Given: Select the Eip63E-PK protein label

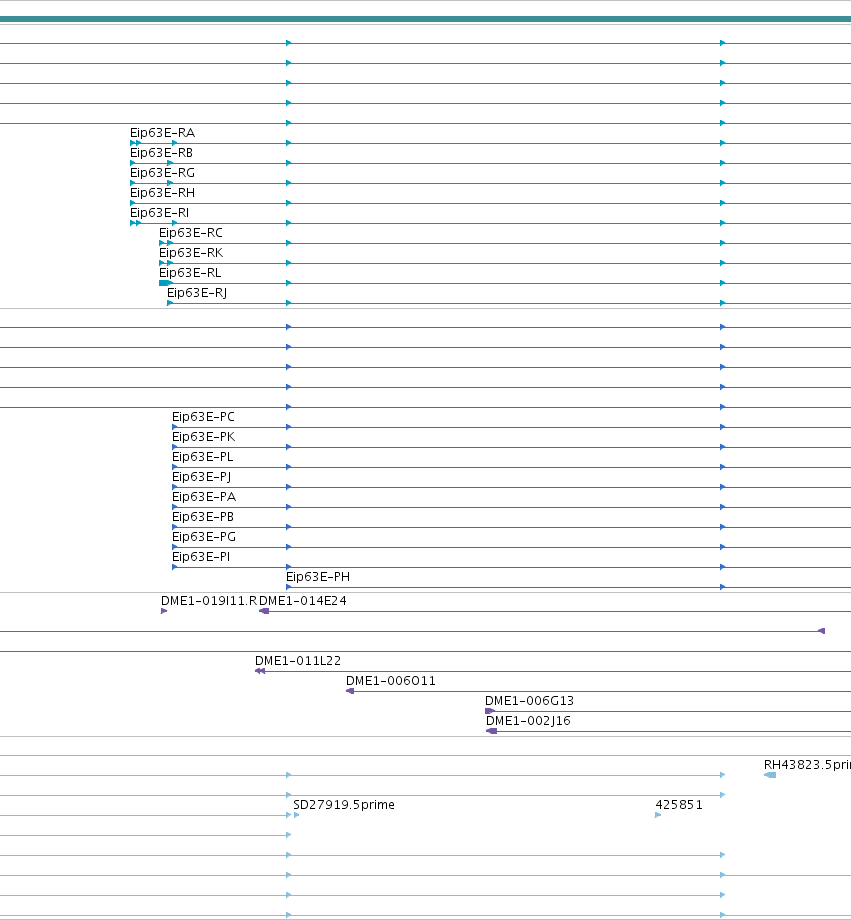Looking at the screenshot, I should [x=203, y=437].
